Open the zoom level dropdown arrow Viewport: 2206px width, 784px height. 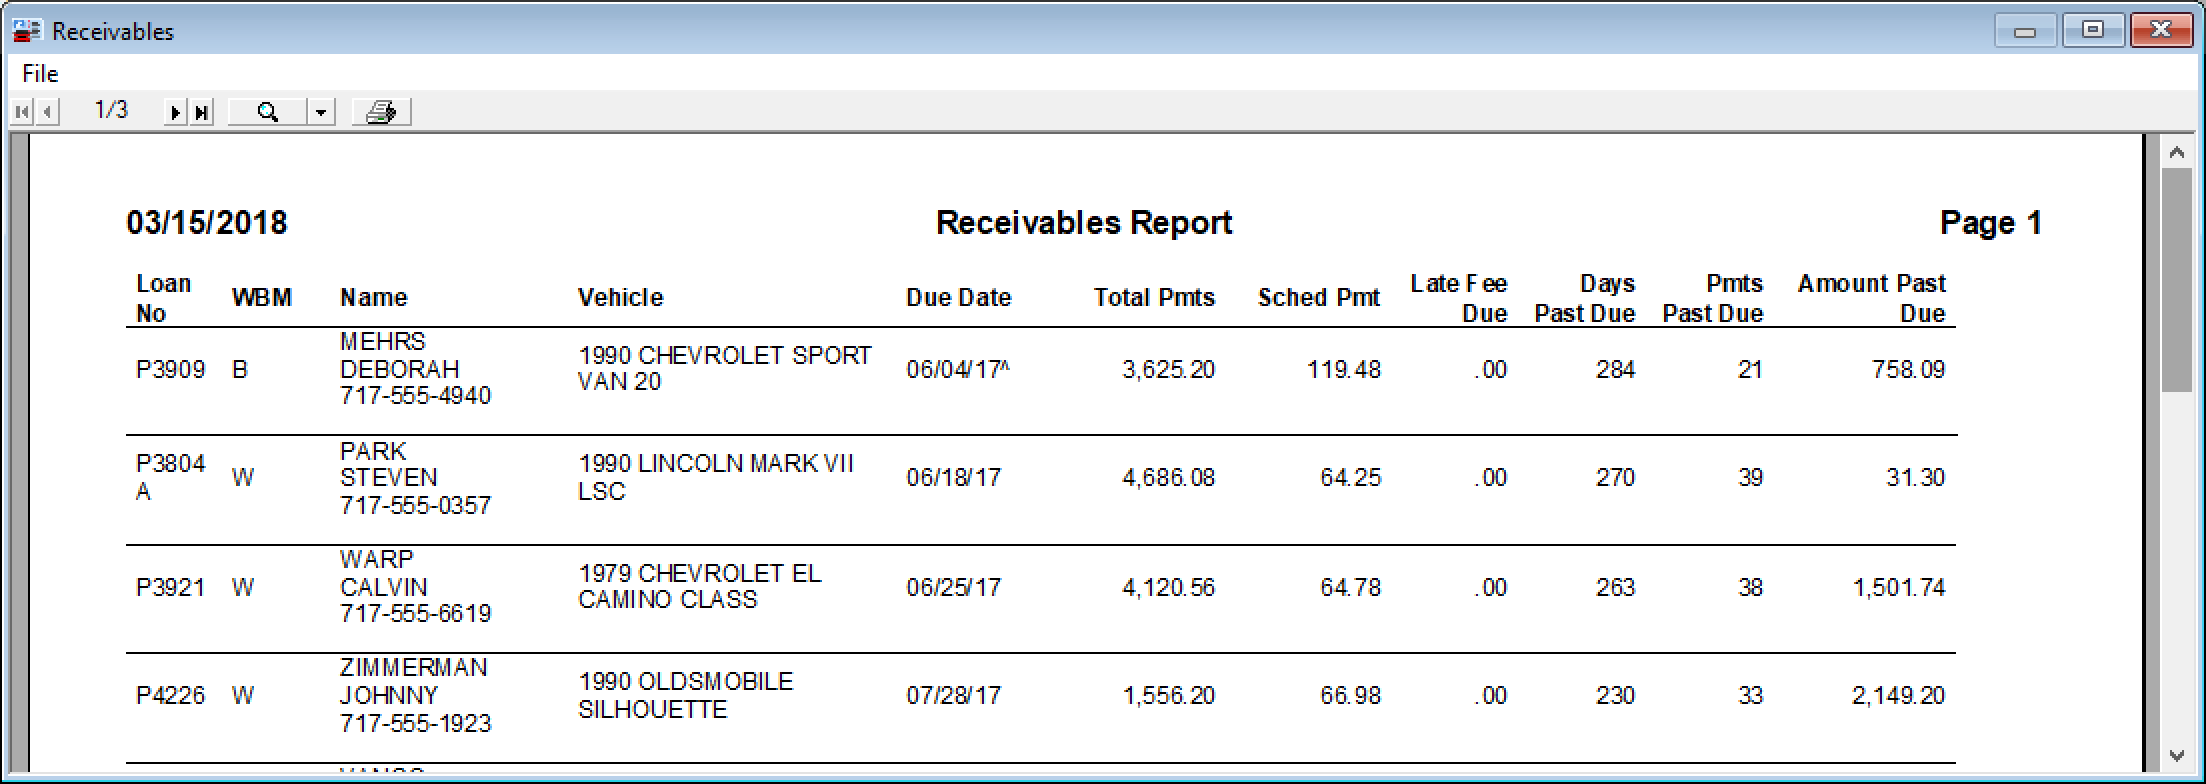[320, 112]
